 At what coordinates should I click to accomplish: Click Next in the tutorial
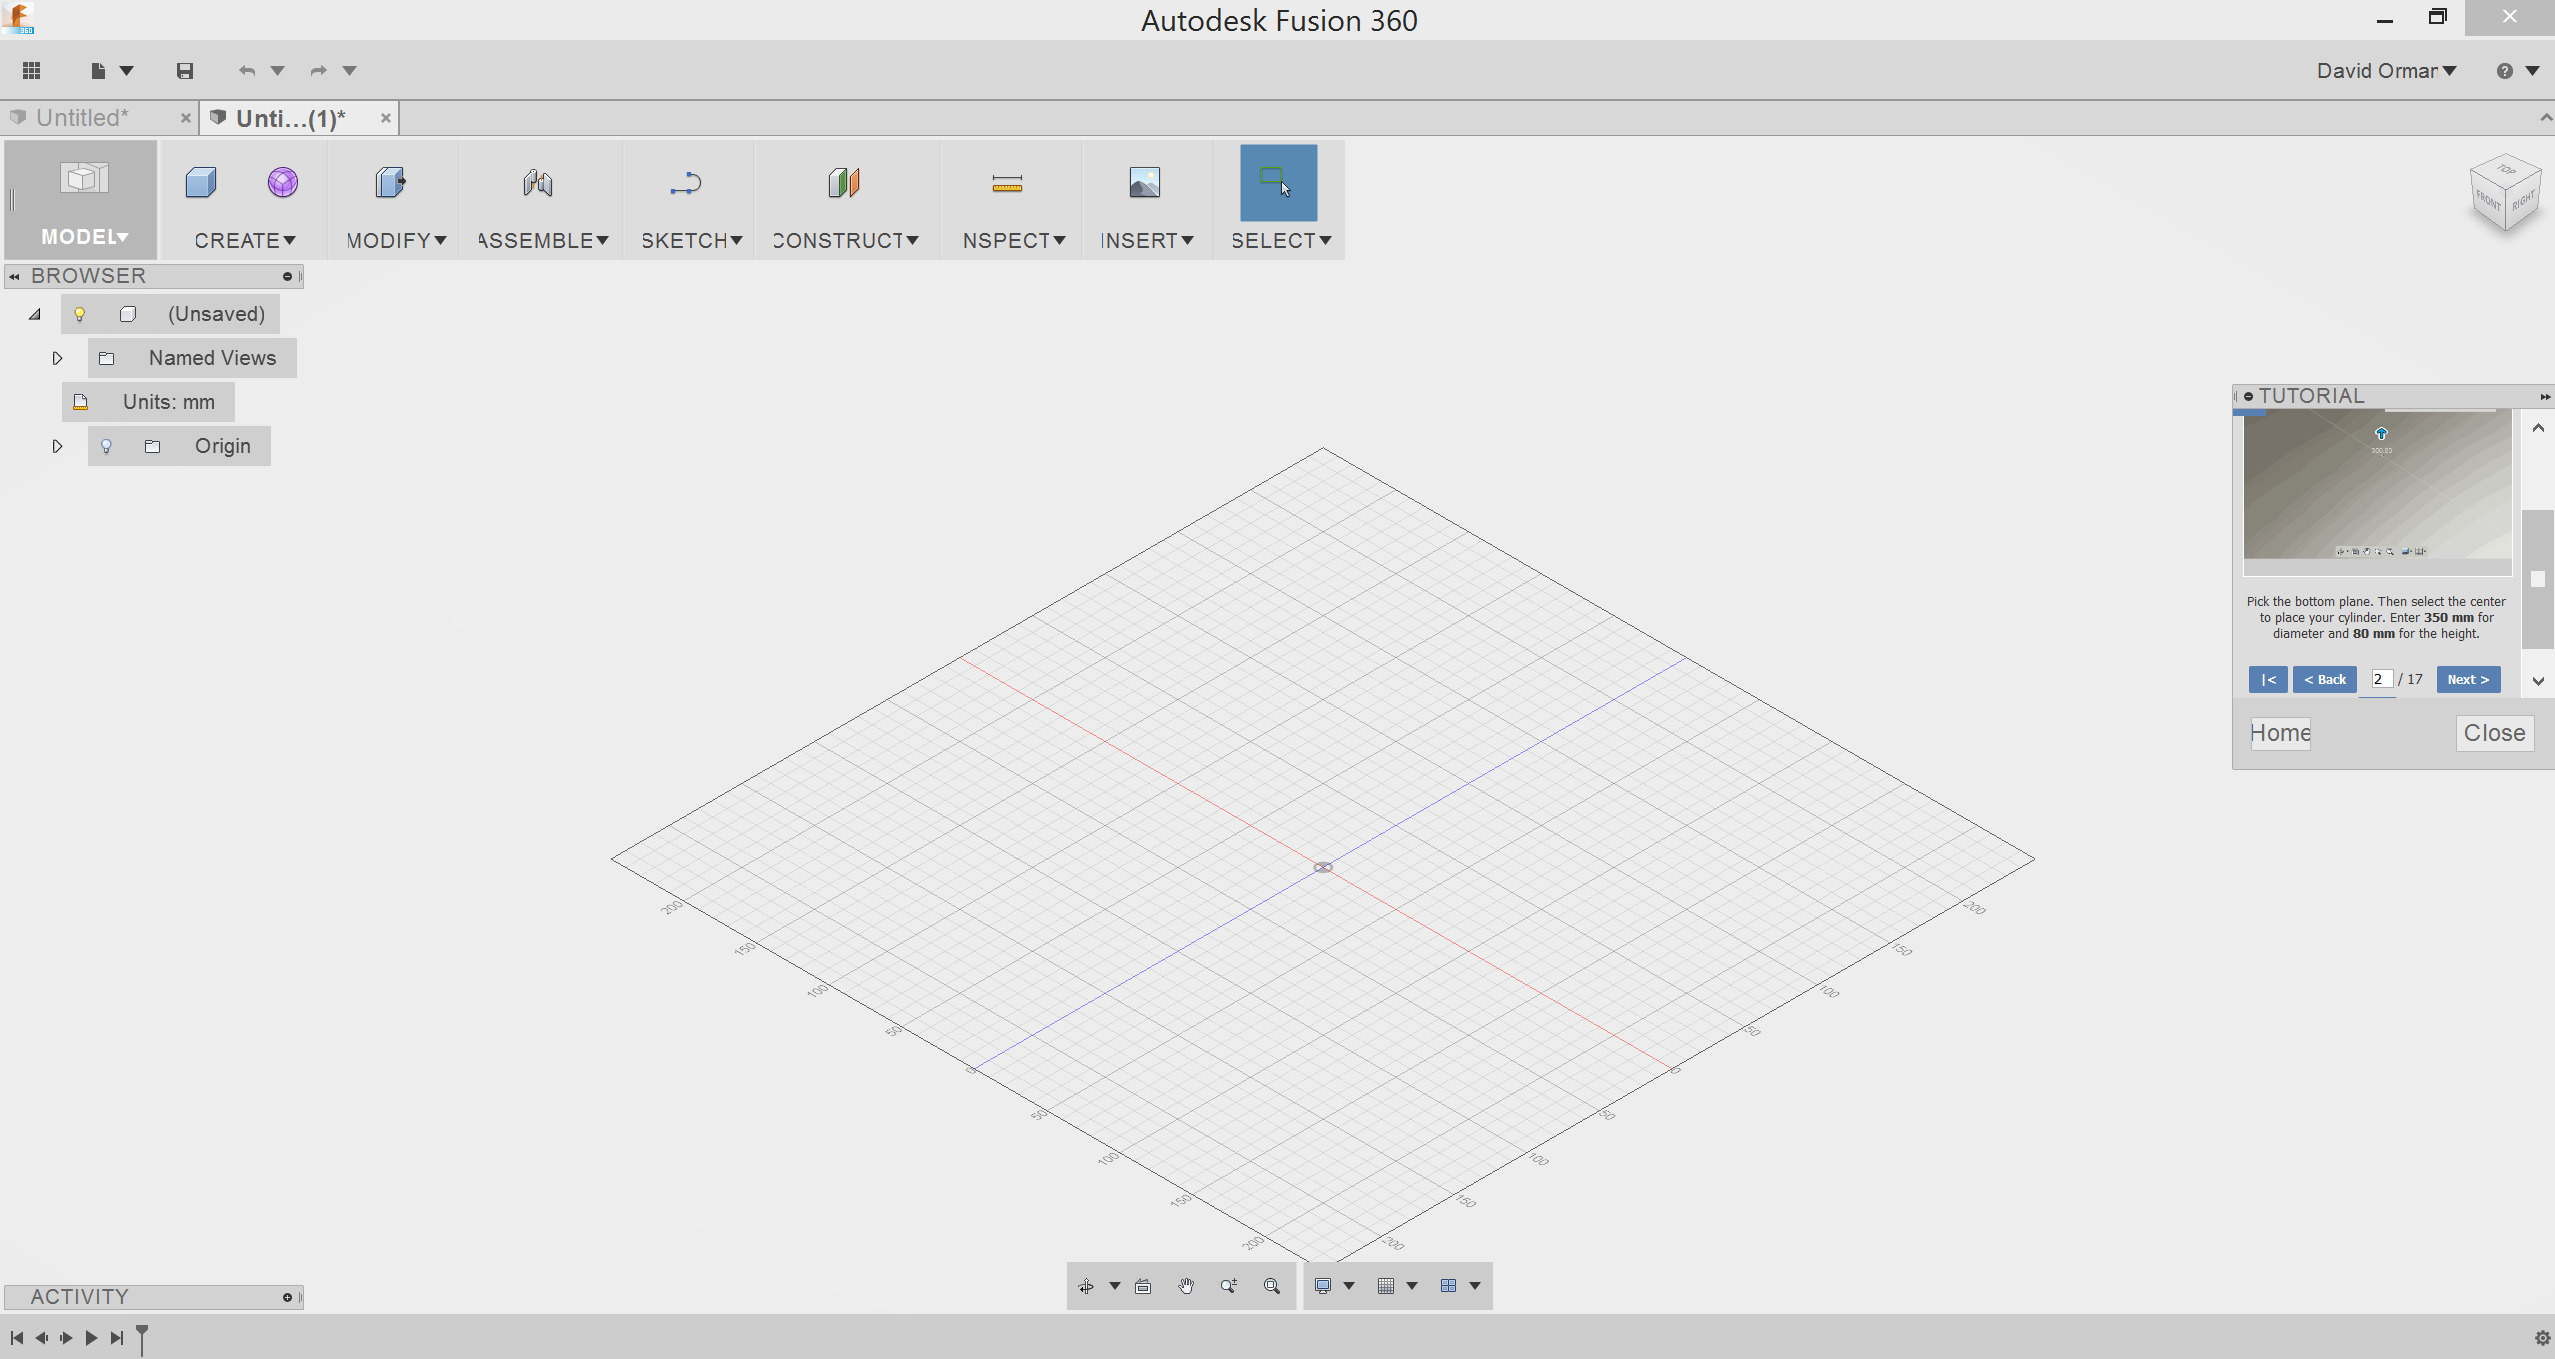pos(2468,679)
